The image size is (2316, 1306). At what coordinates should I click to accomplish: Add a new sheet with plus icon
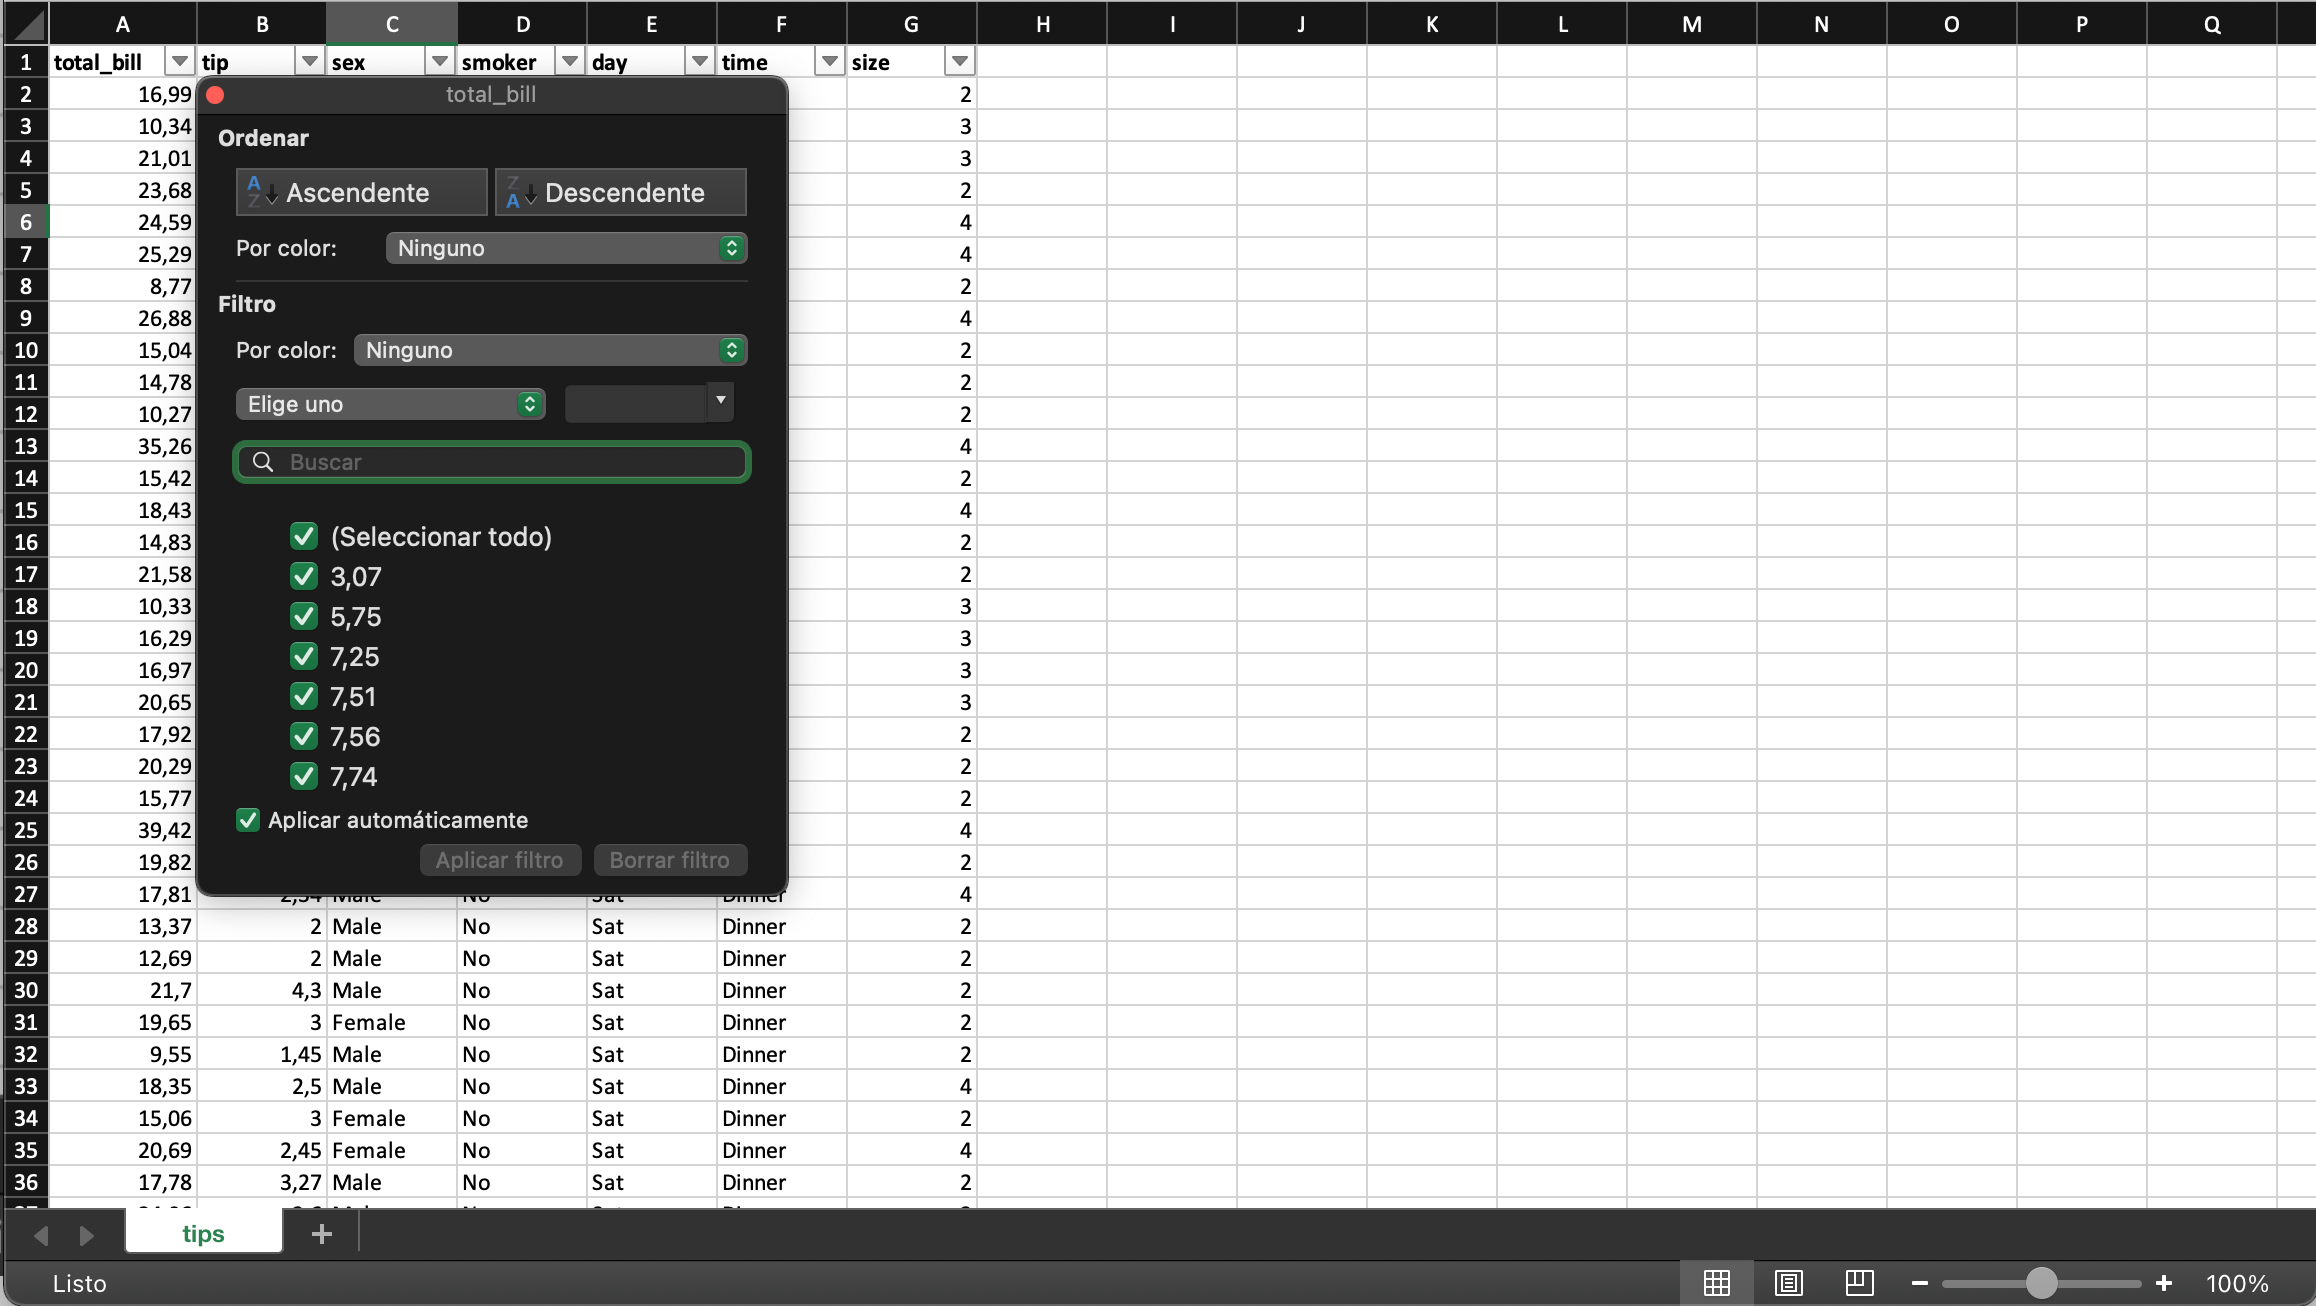(x=321, y=1234)
